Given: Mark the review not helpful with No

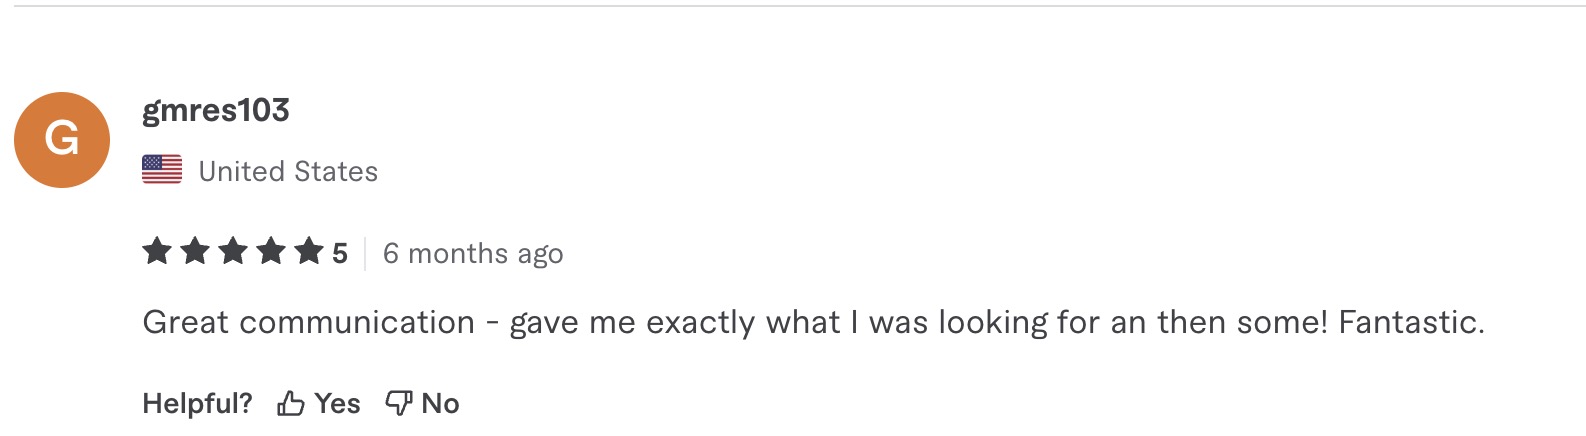Looking at the screenshot, I should pyautogui.click(x=422, y=403).
